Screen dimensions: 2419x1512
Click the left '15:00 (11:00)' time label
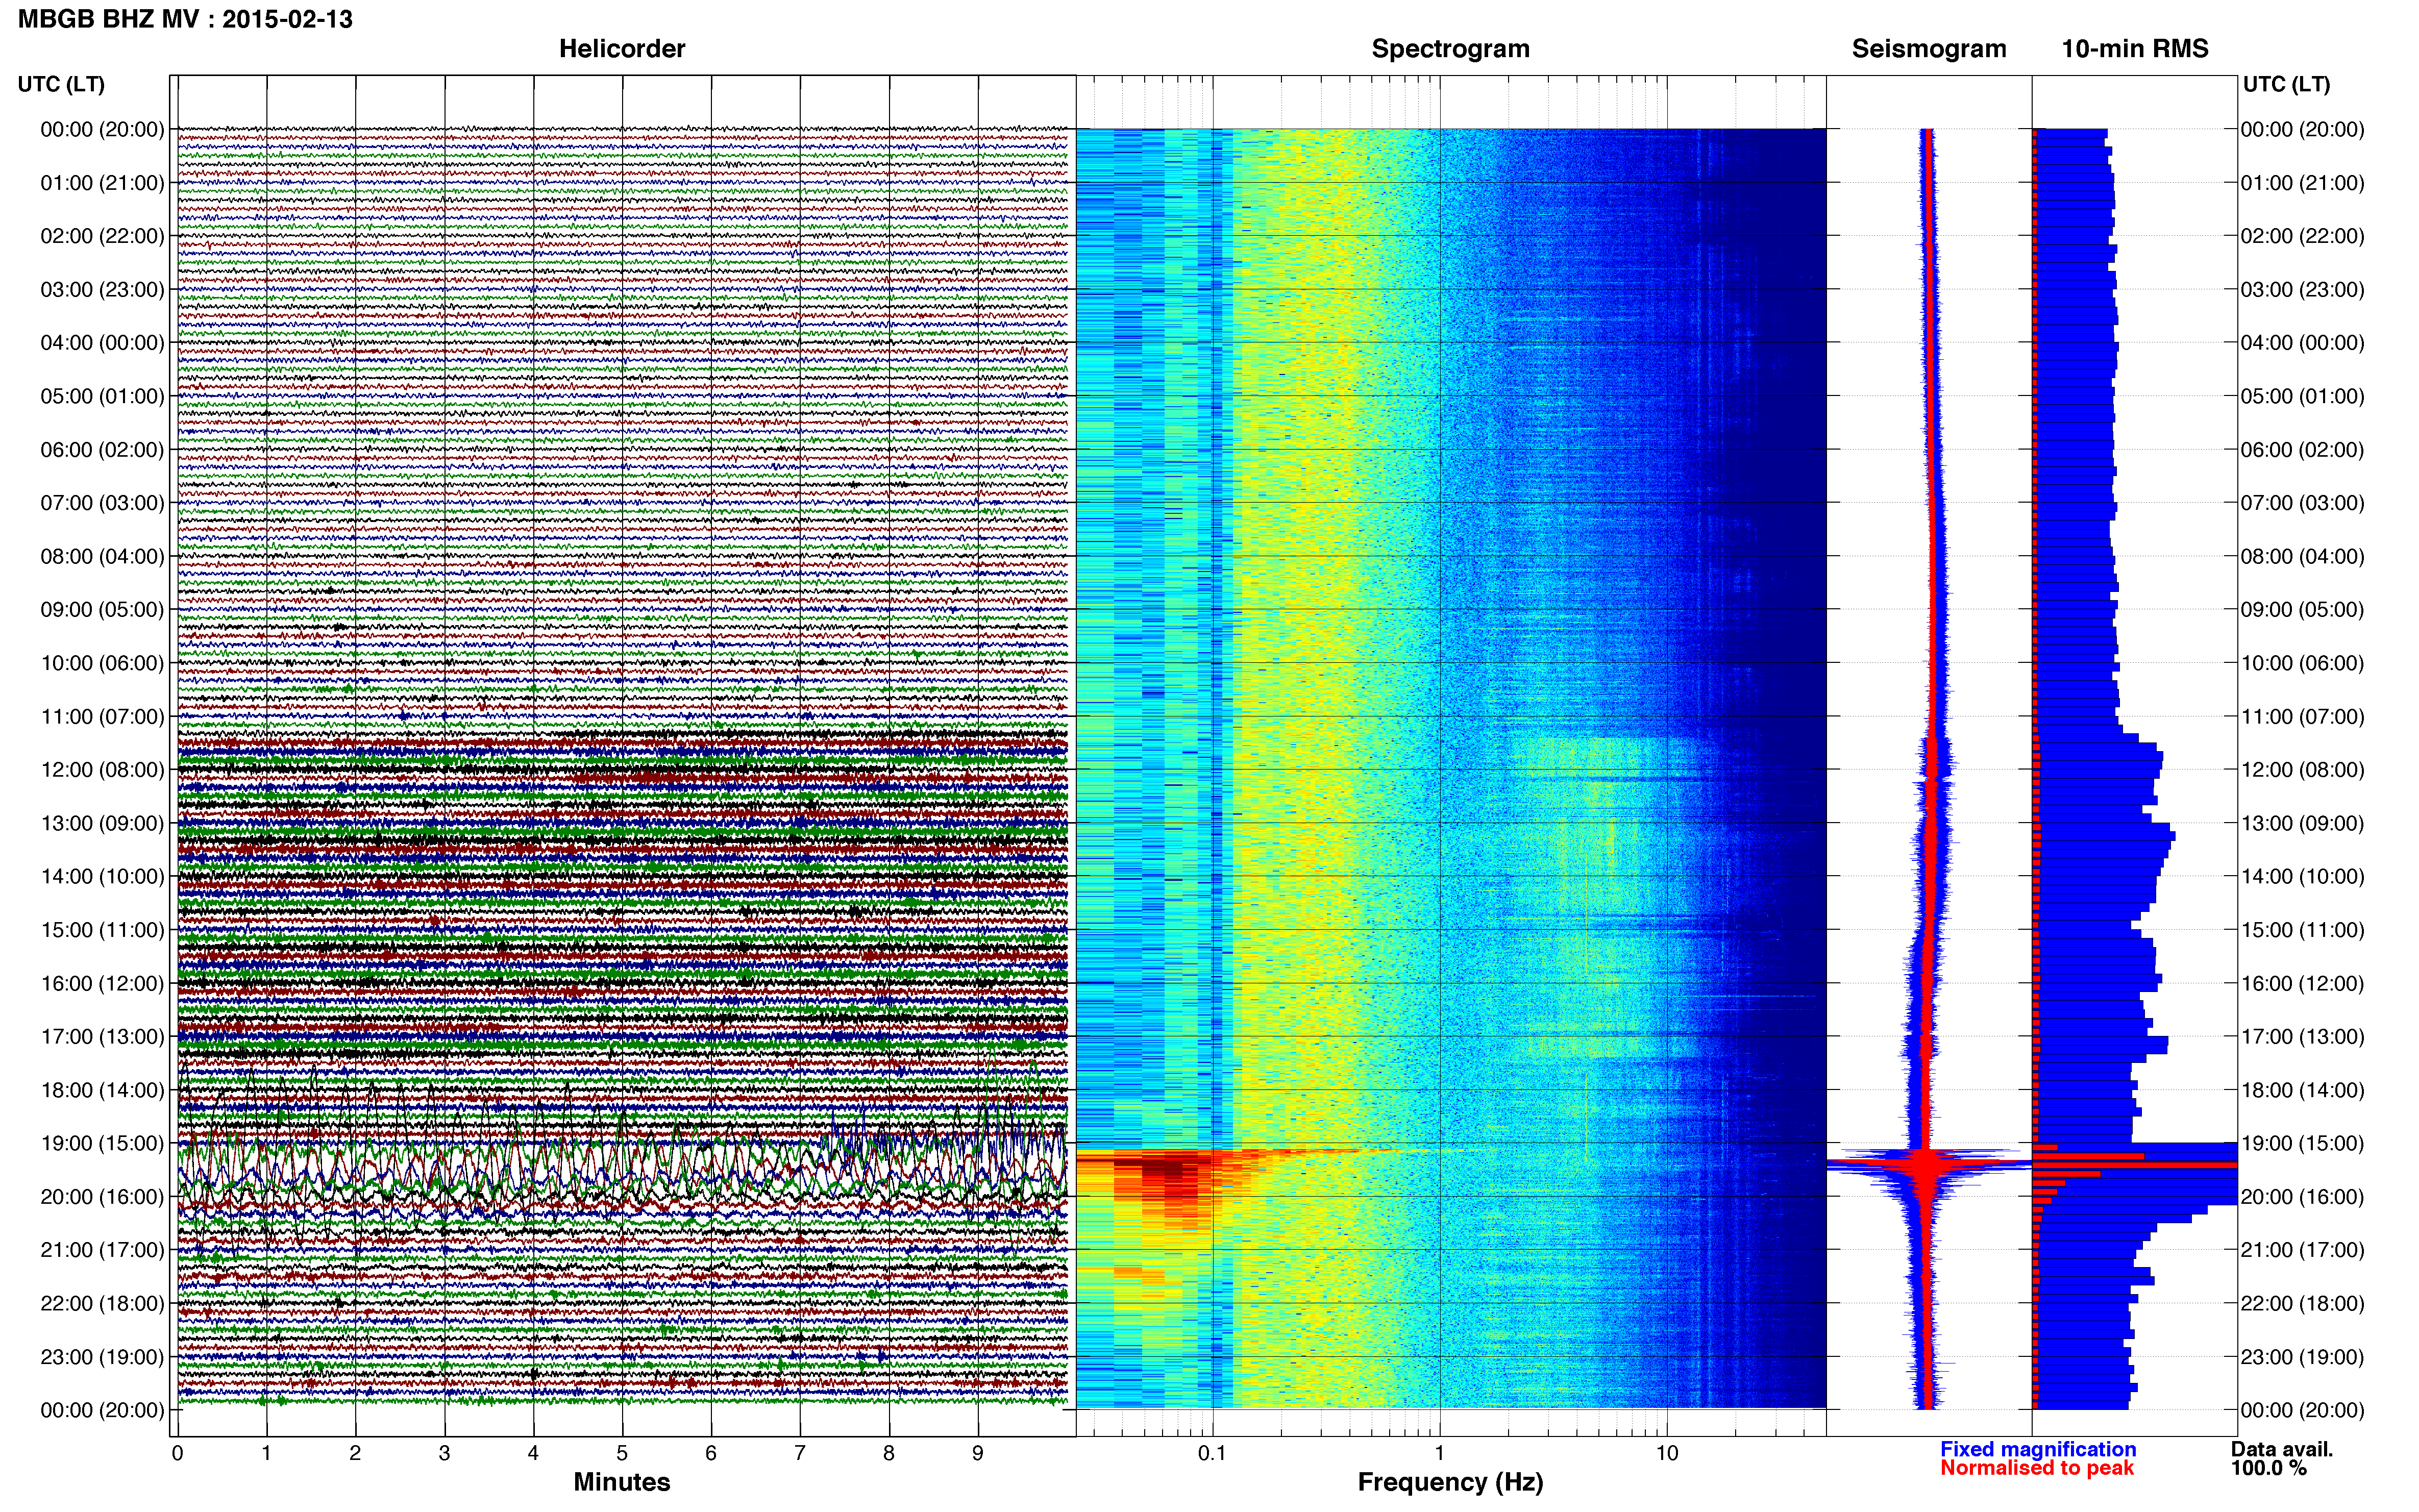[102, 930]
